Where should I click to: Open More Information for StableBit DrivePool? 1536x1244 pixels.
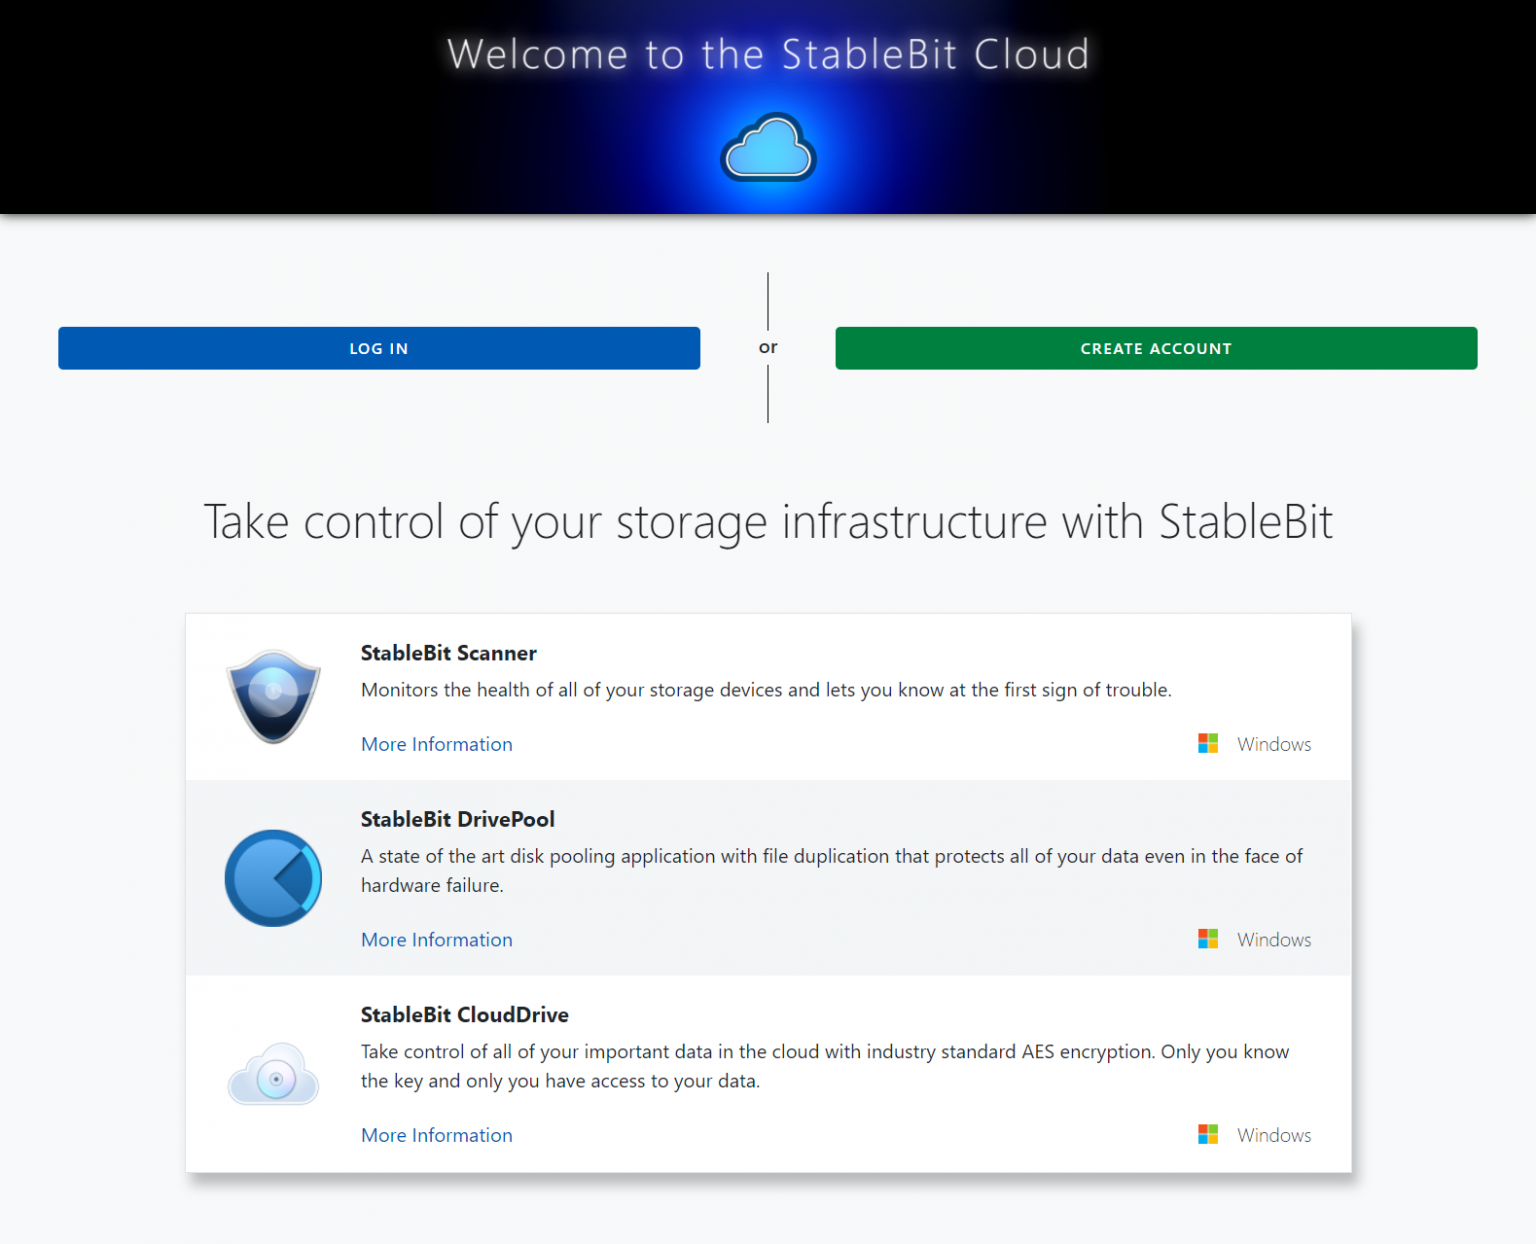coord(436,939)
